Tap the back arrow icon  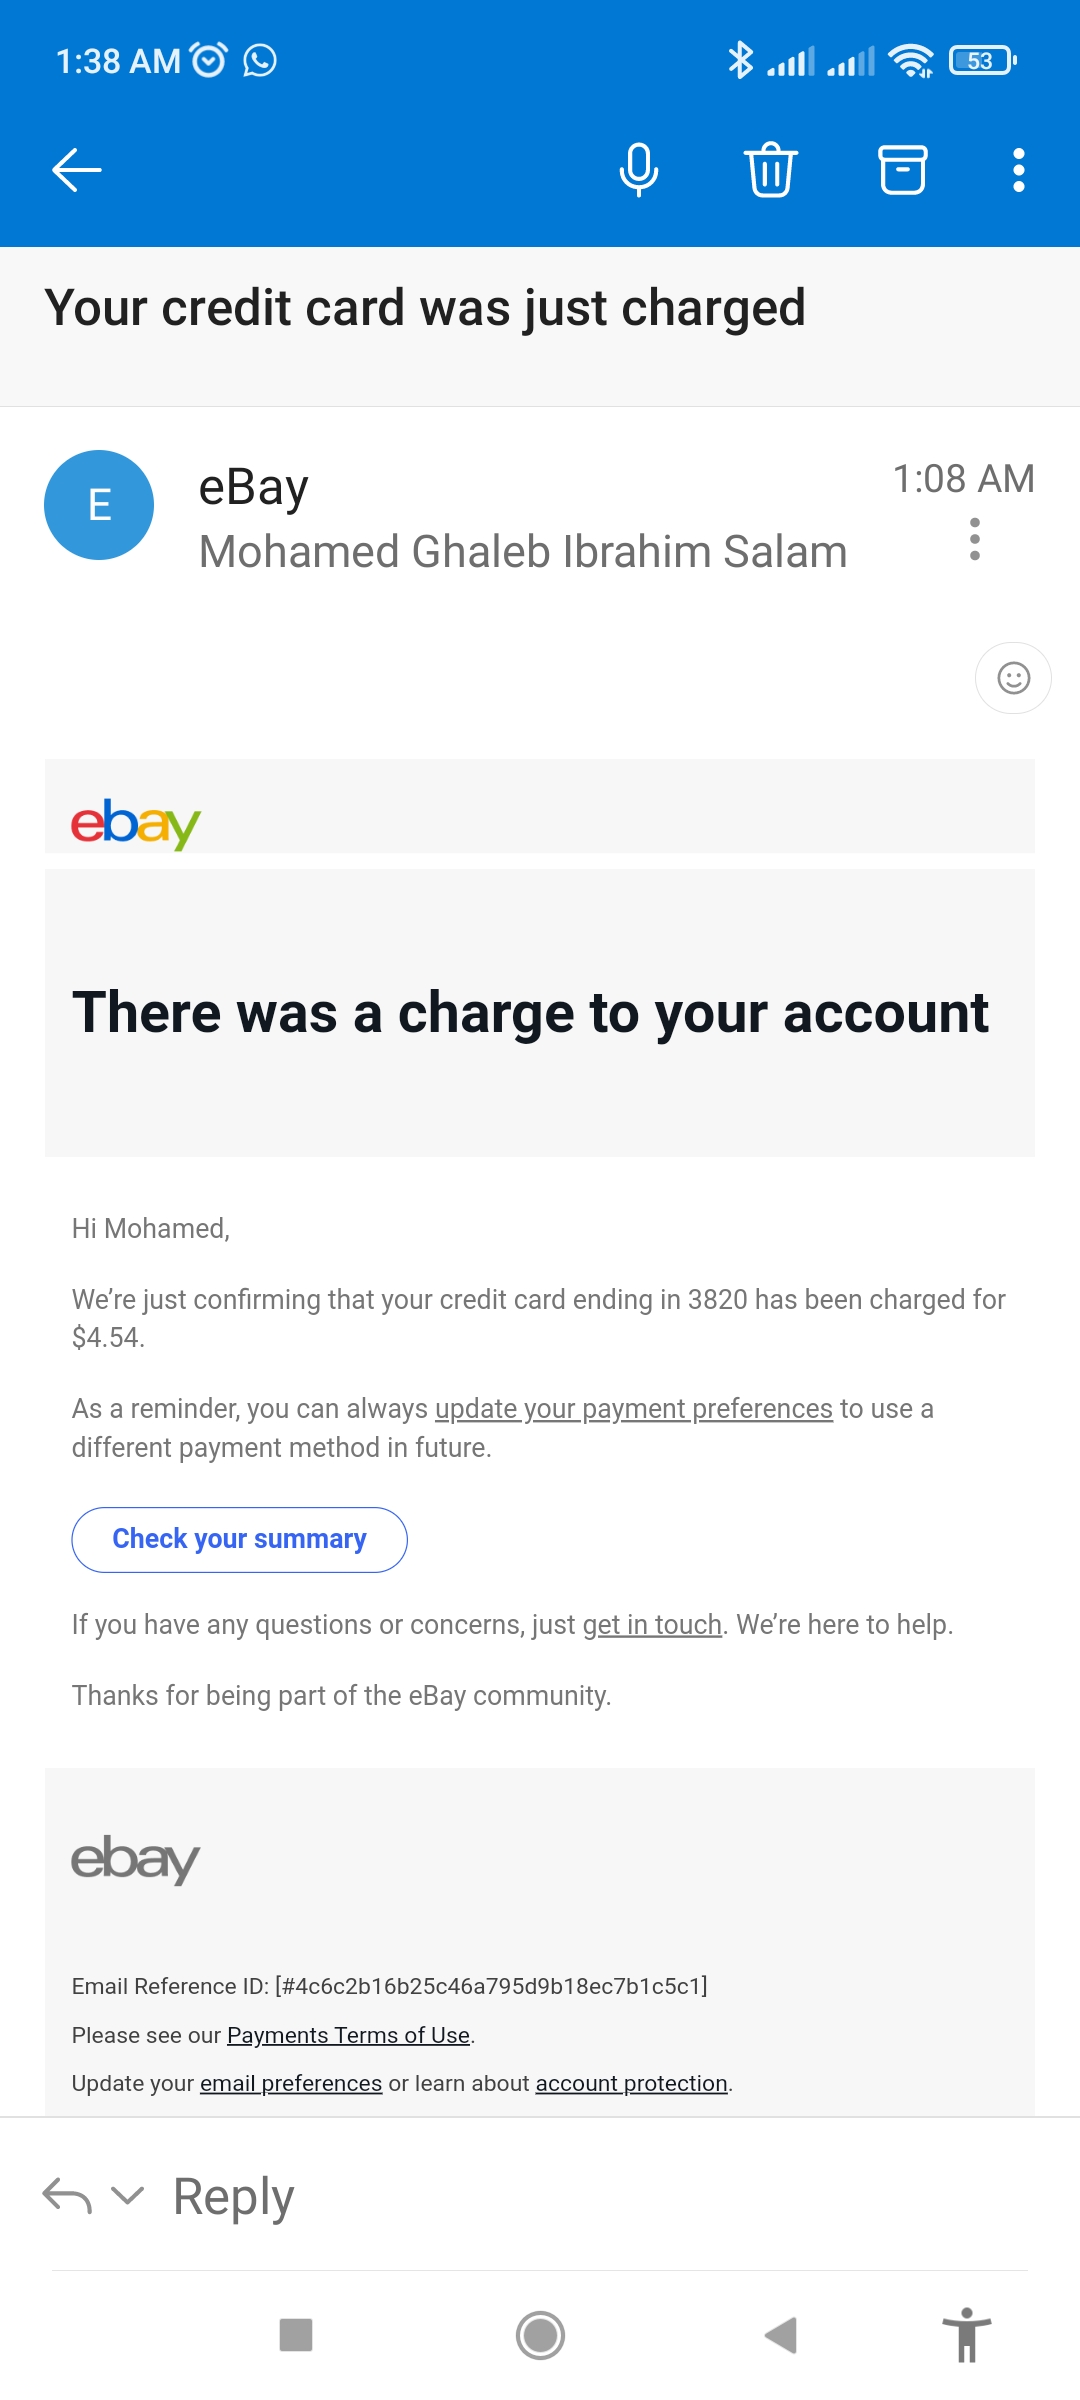point(77,170)
